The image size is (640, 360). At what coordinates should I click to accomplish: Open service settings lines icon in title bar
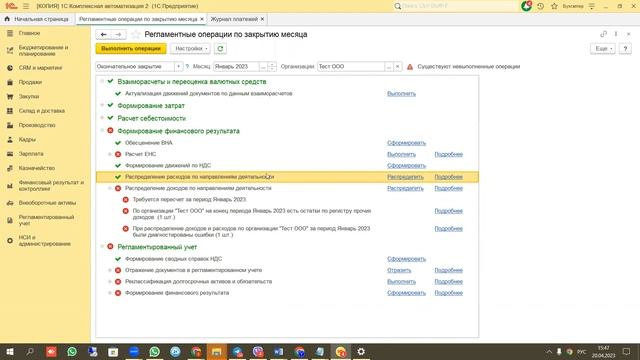tap(592, 6)
